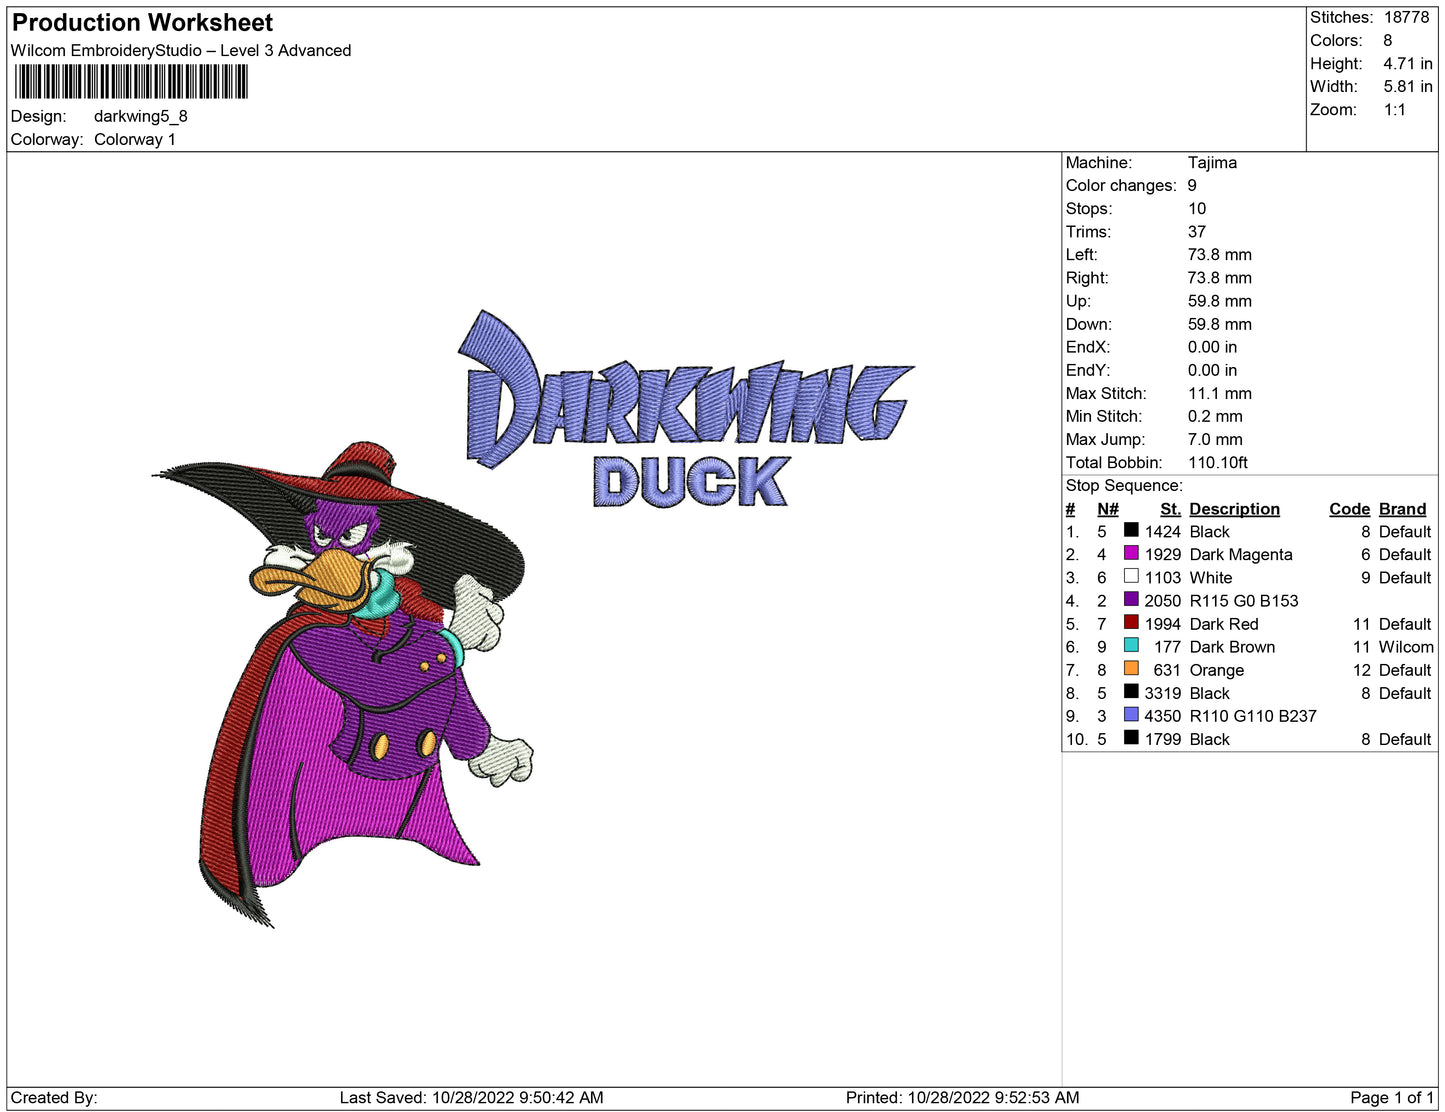The width and height of the screenshot is (1445, 1112).
Task: Click the 'EndX:' label
Action: tap(1088, 346)
